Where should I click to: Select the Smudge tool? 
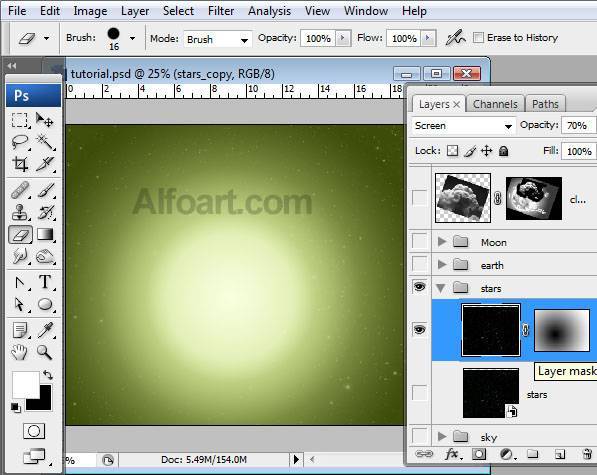click(x=20, y=256)
